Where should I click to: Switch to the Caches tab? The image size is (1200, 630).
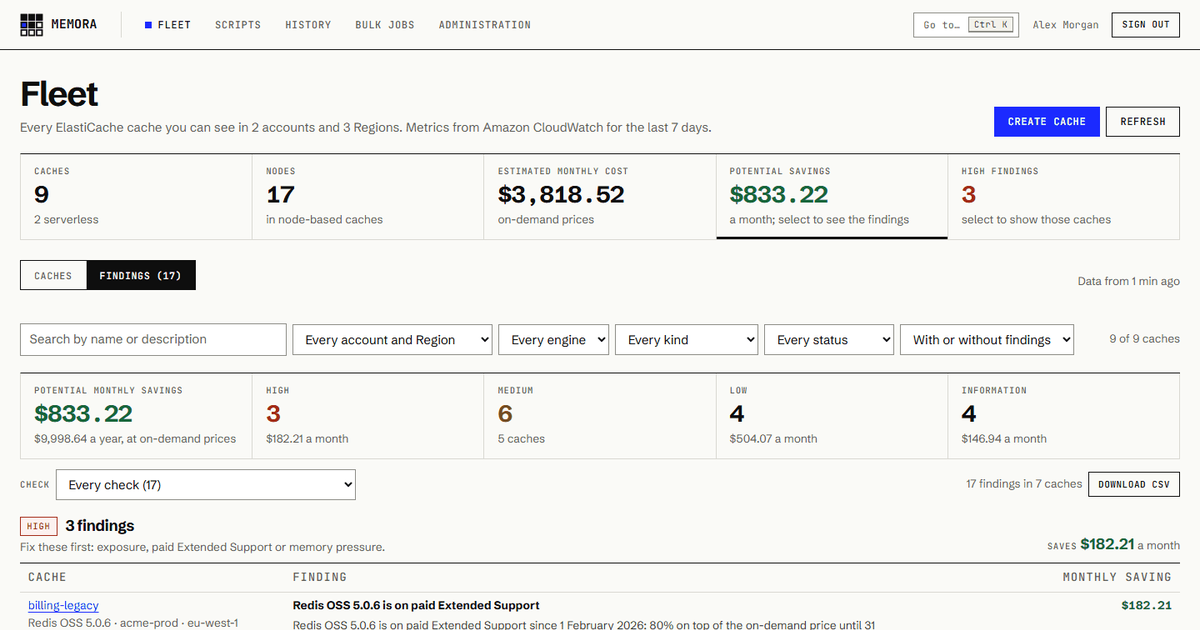(53, 276)
